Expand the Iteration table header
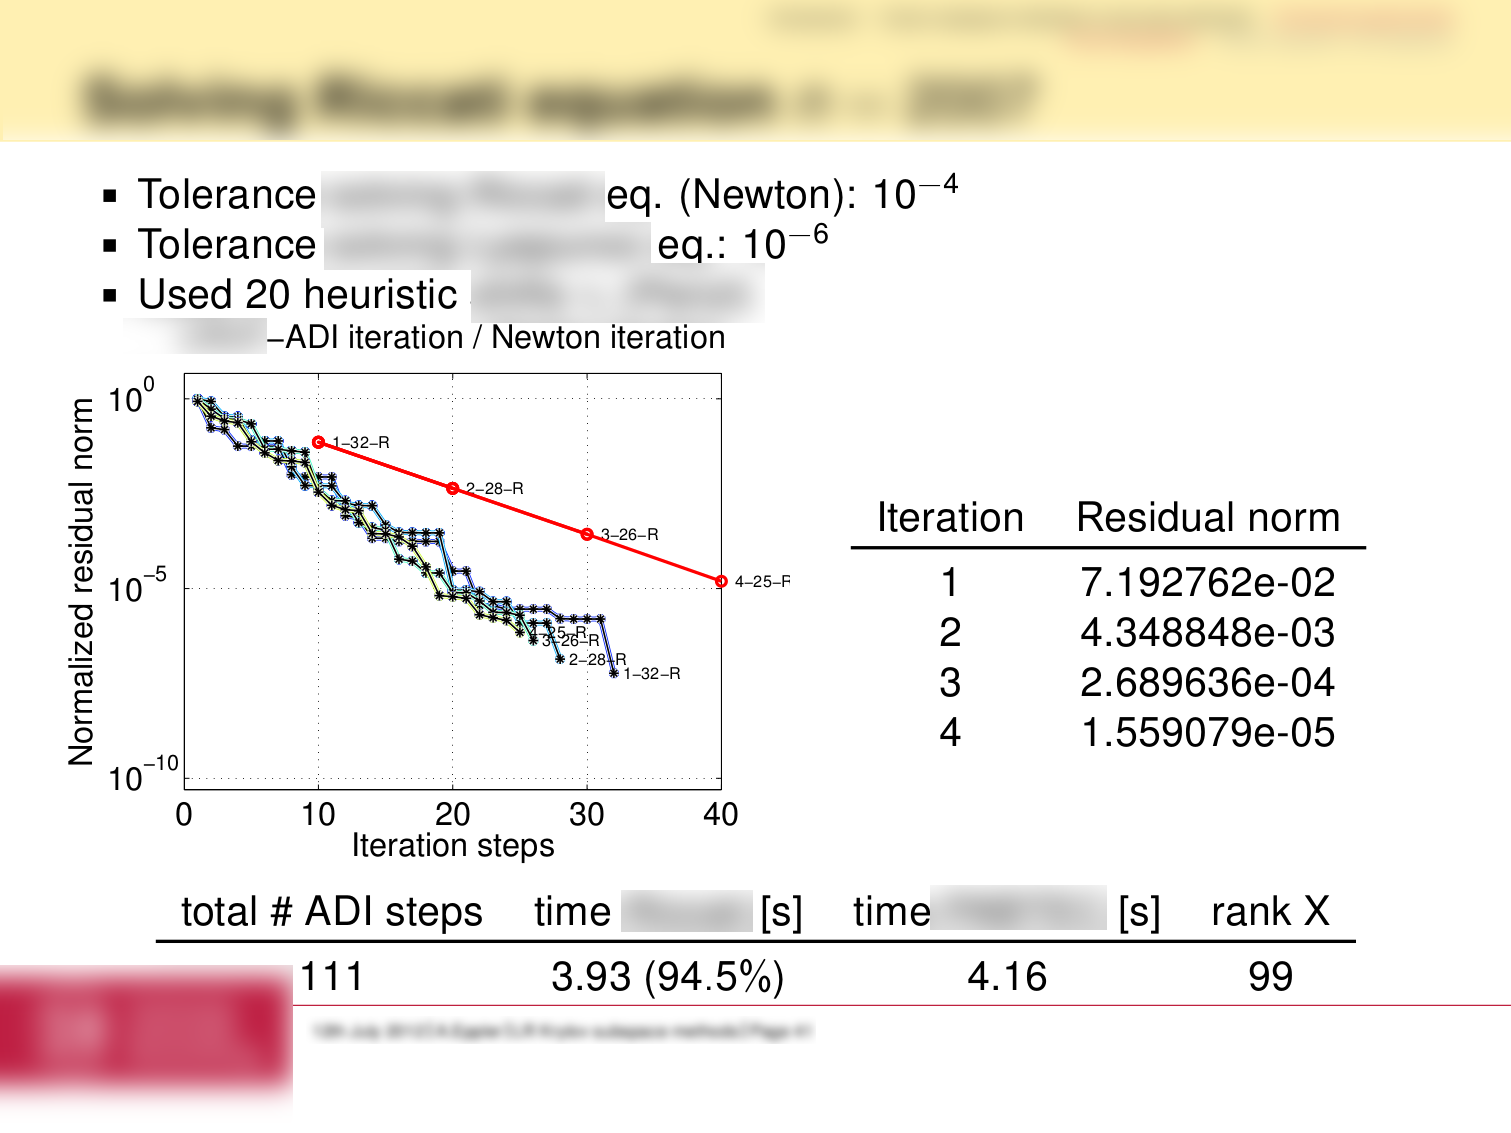The image size is (1511, 1133). click(948, 517)
